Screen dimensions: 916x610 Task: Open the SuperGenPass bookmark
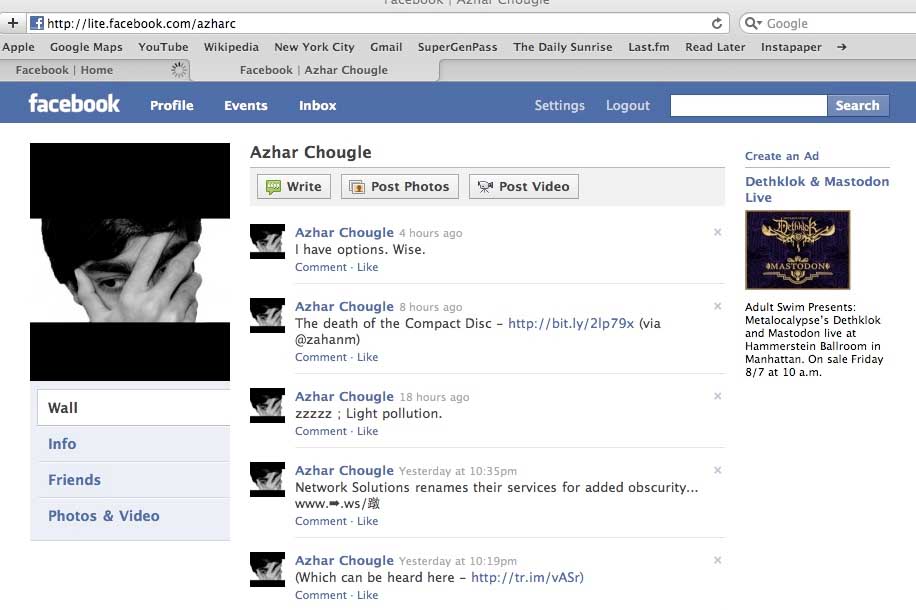[x=457, y=47]
